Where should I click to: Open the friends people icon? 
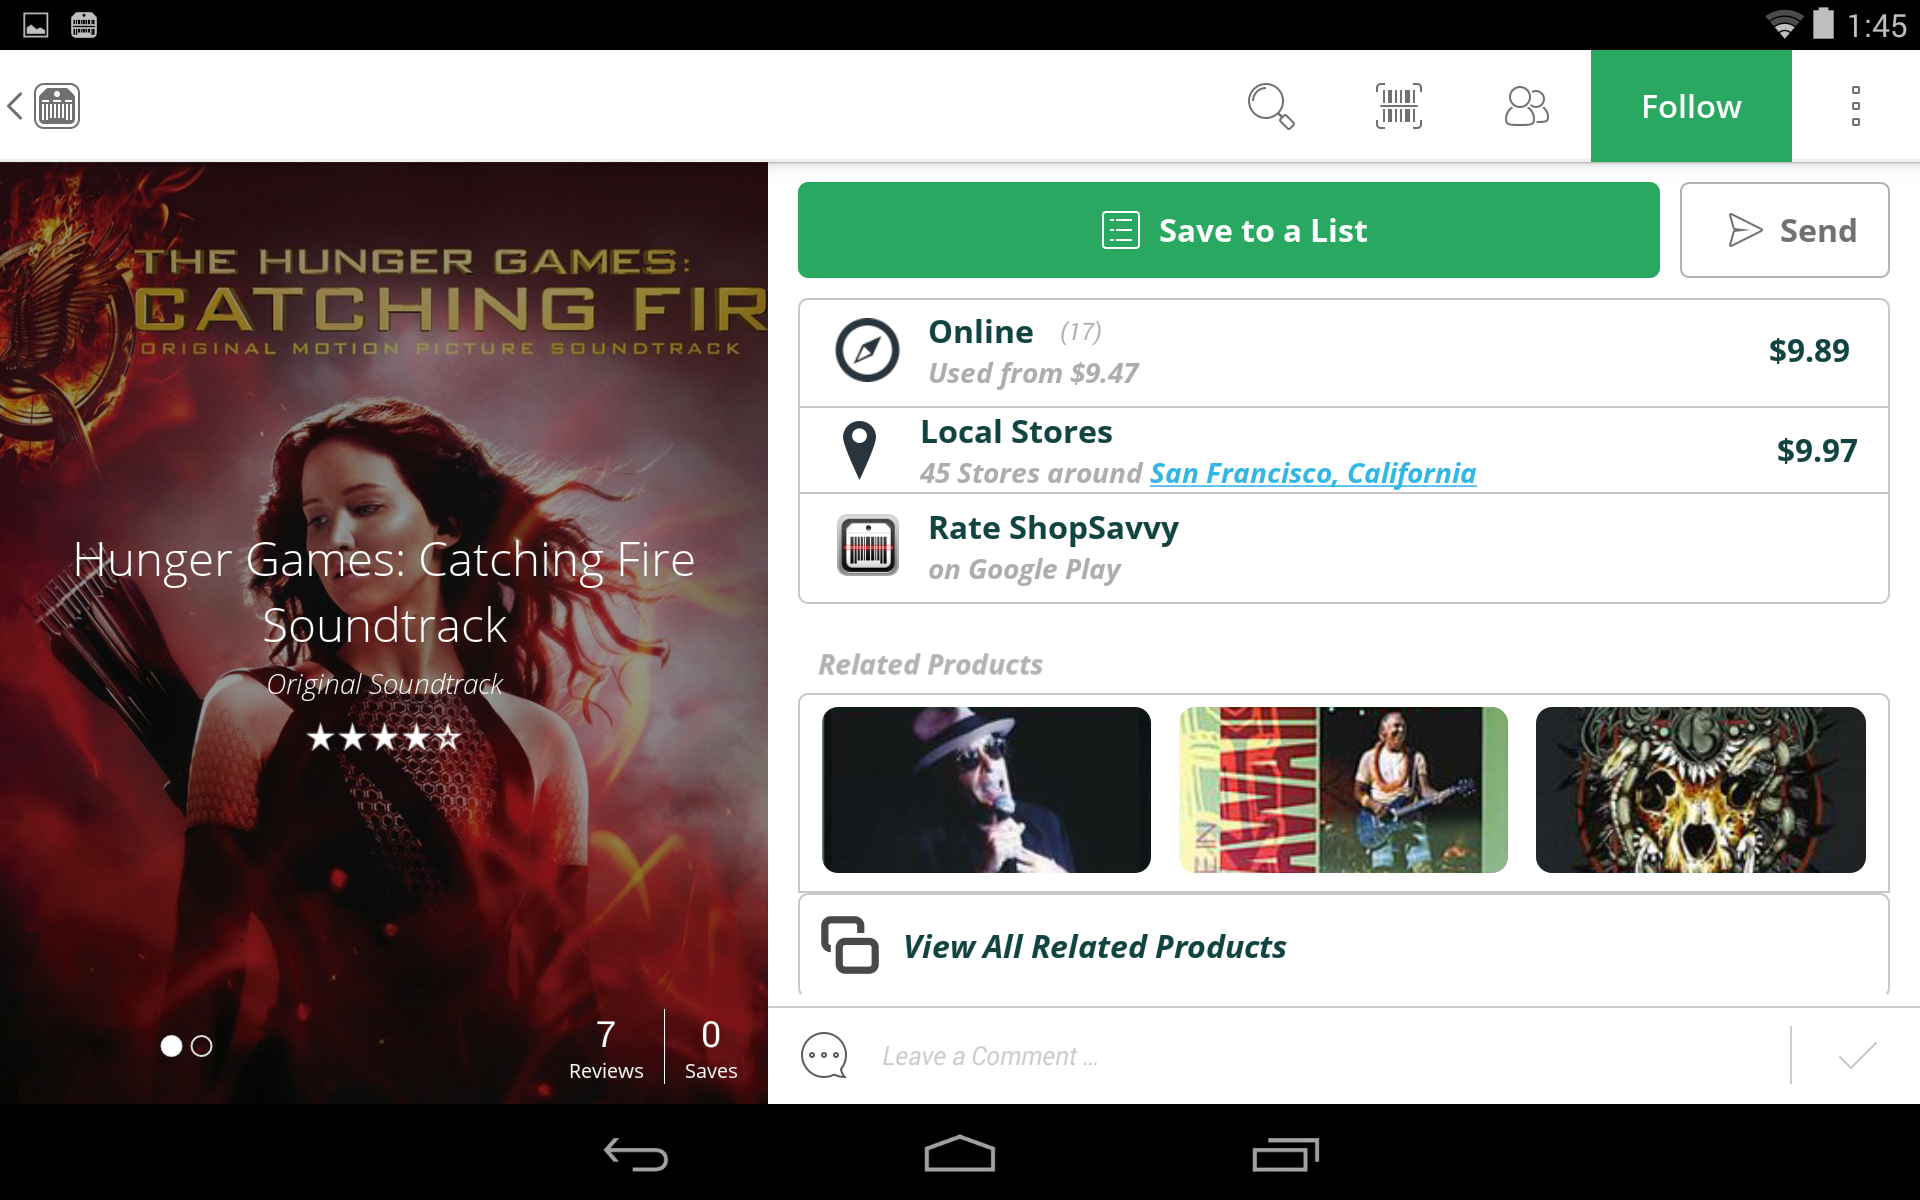coord(1526,106)
